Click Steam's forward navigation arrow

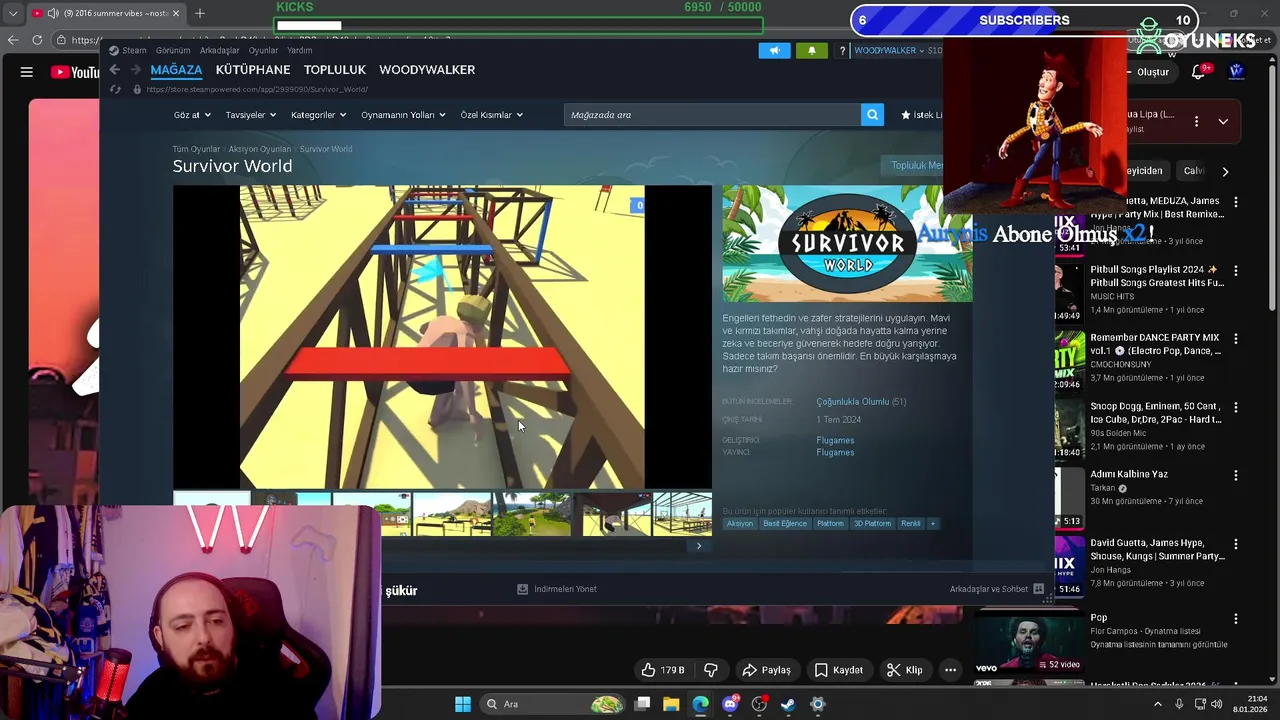click(136, 70)
